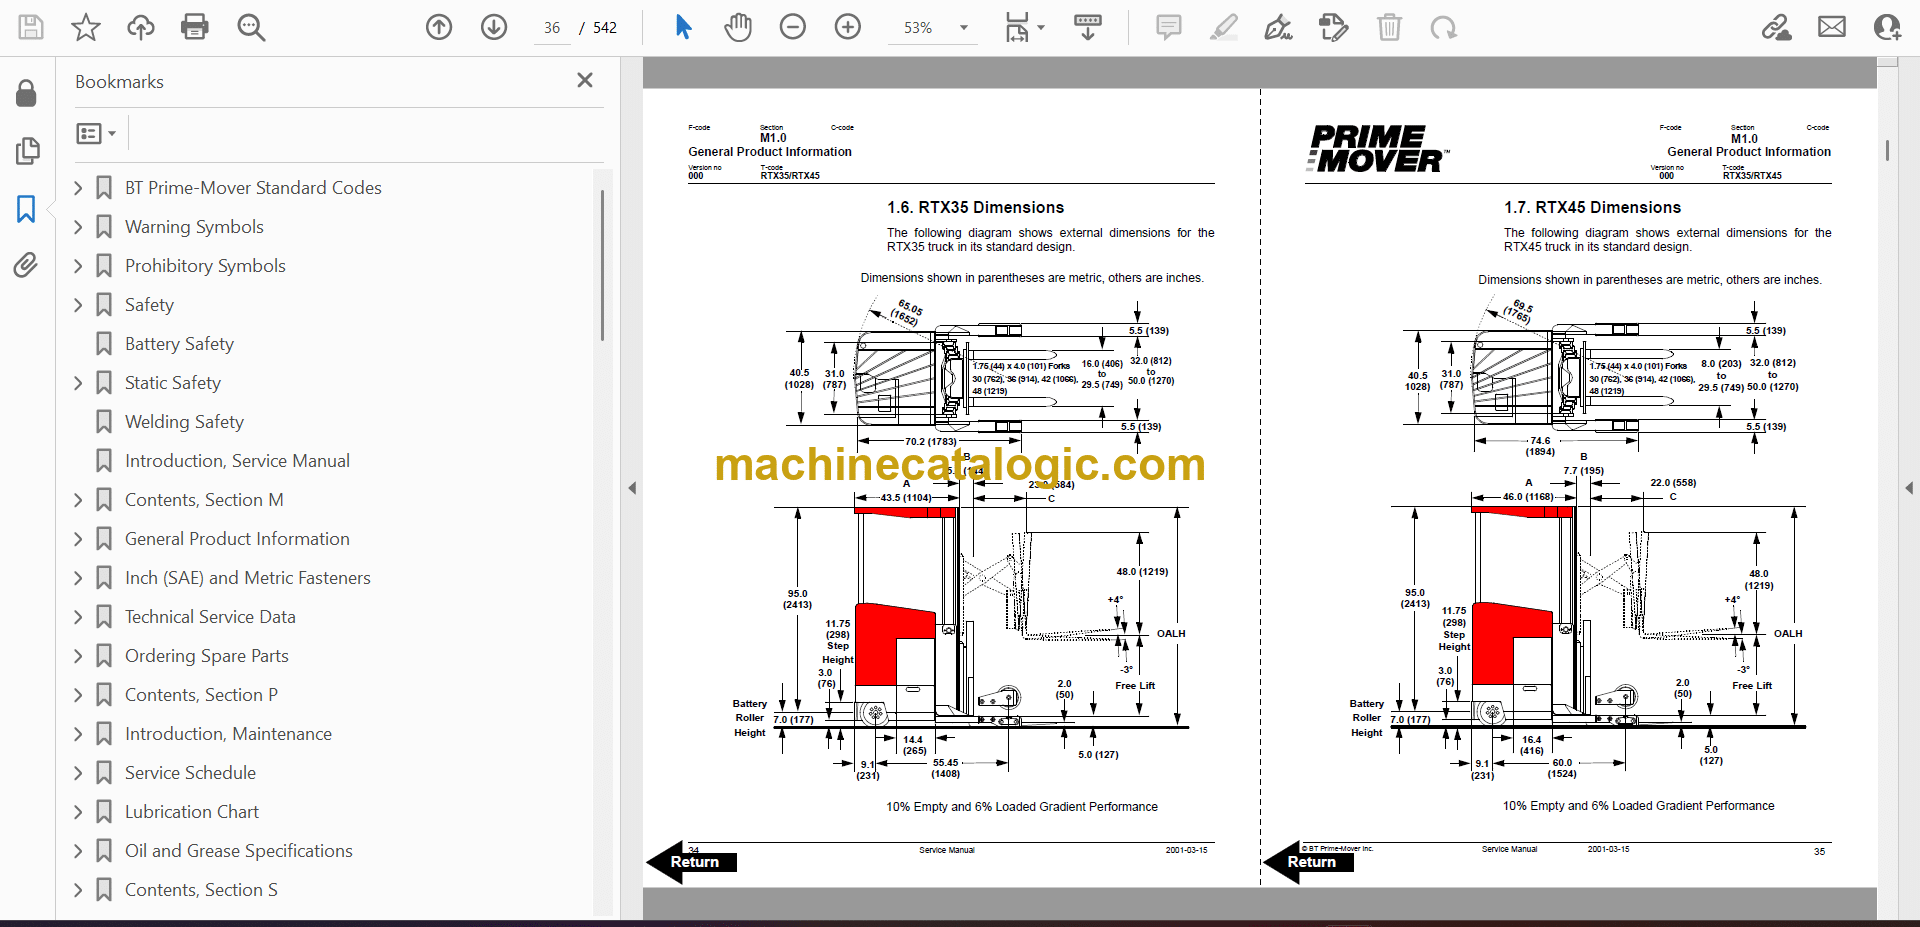Screen dimensions: 1920x927
Task: Go to previous page arrow
Action: [439, 27]
